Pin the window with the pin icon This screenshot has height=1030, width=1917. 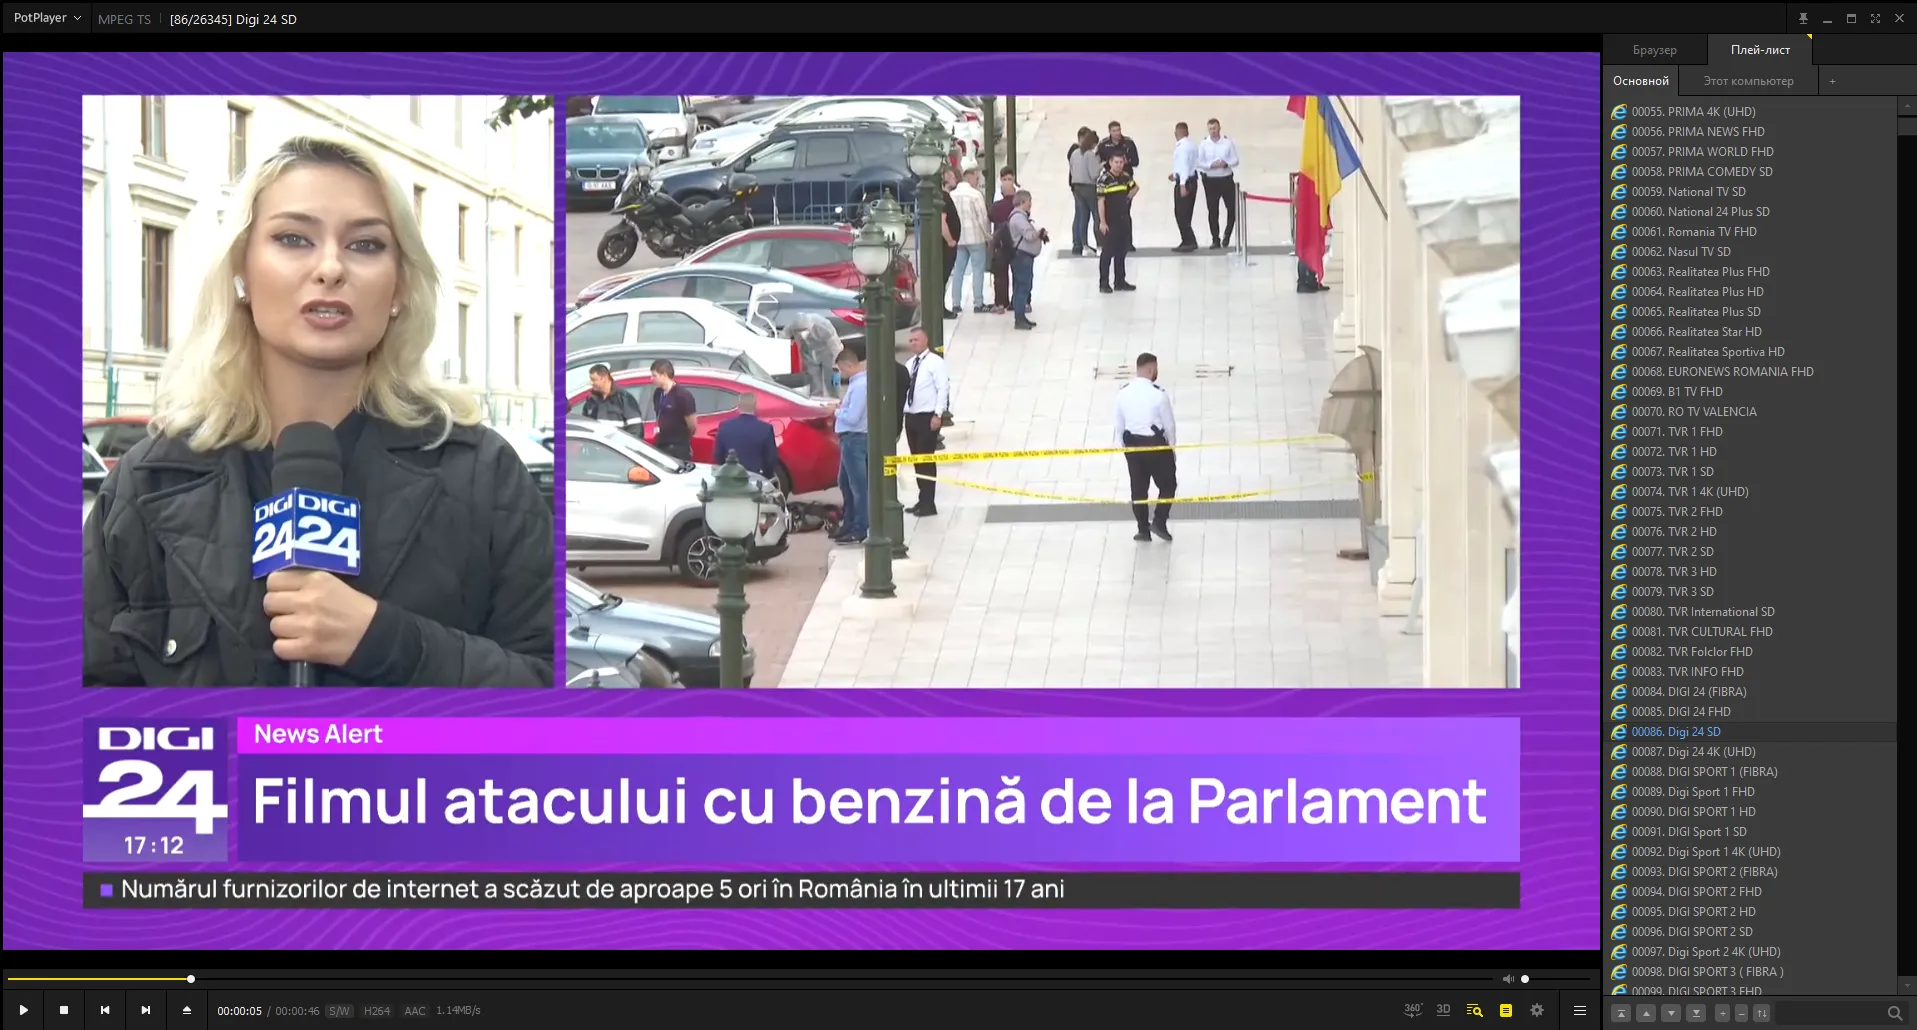[1803, 18]
